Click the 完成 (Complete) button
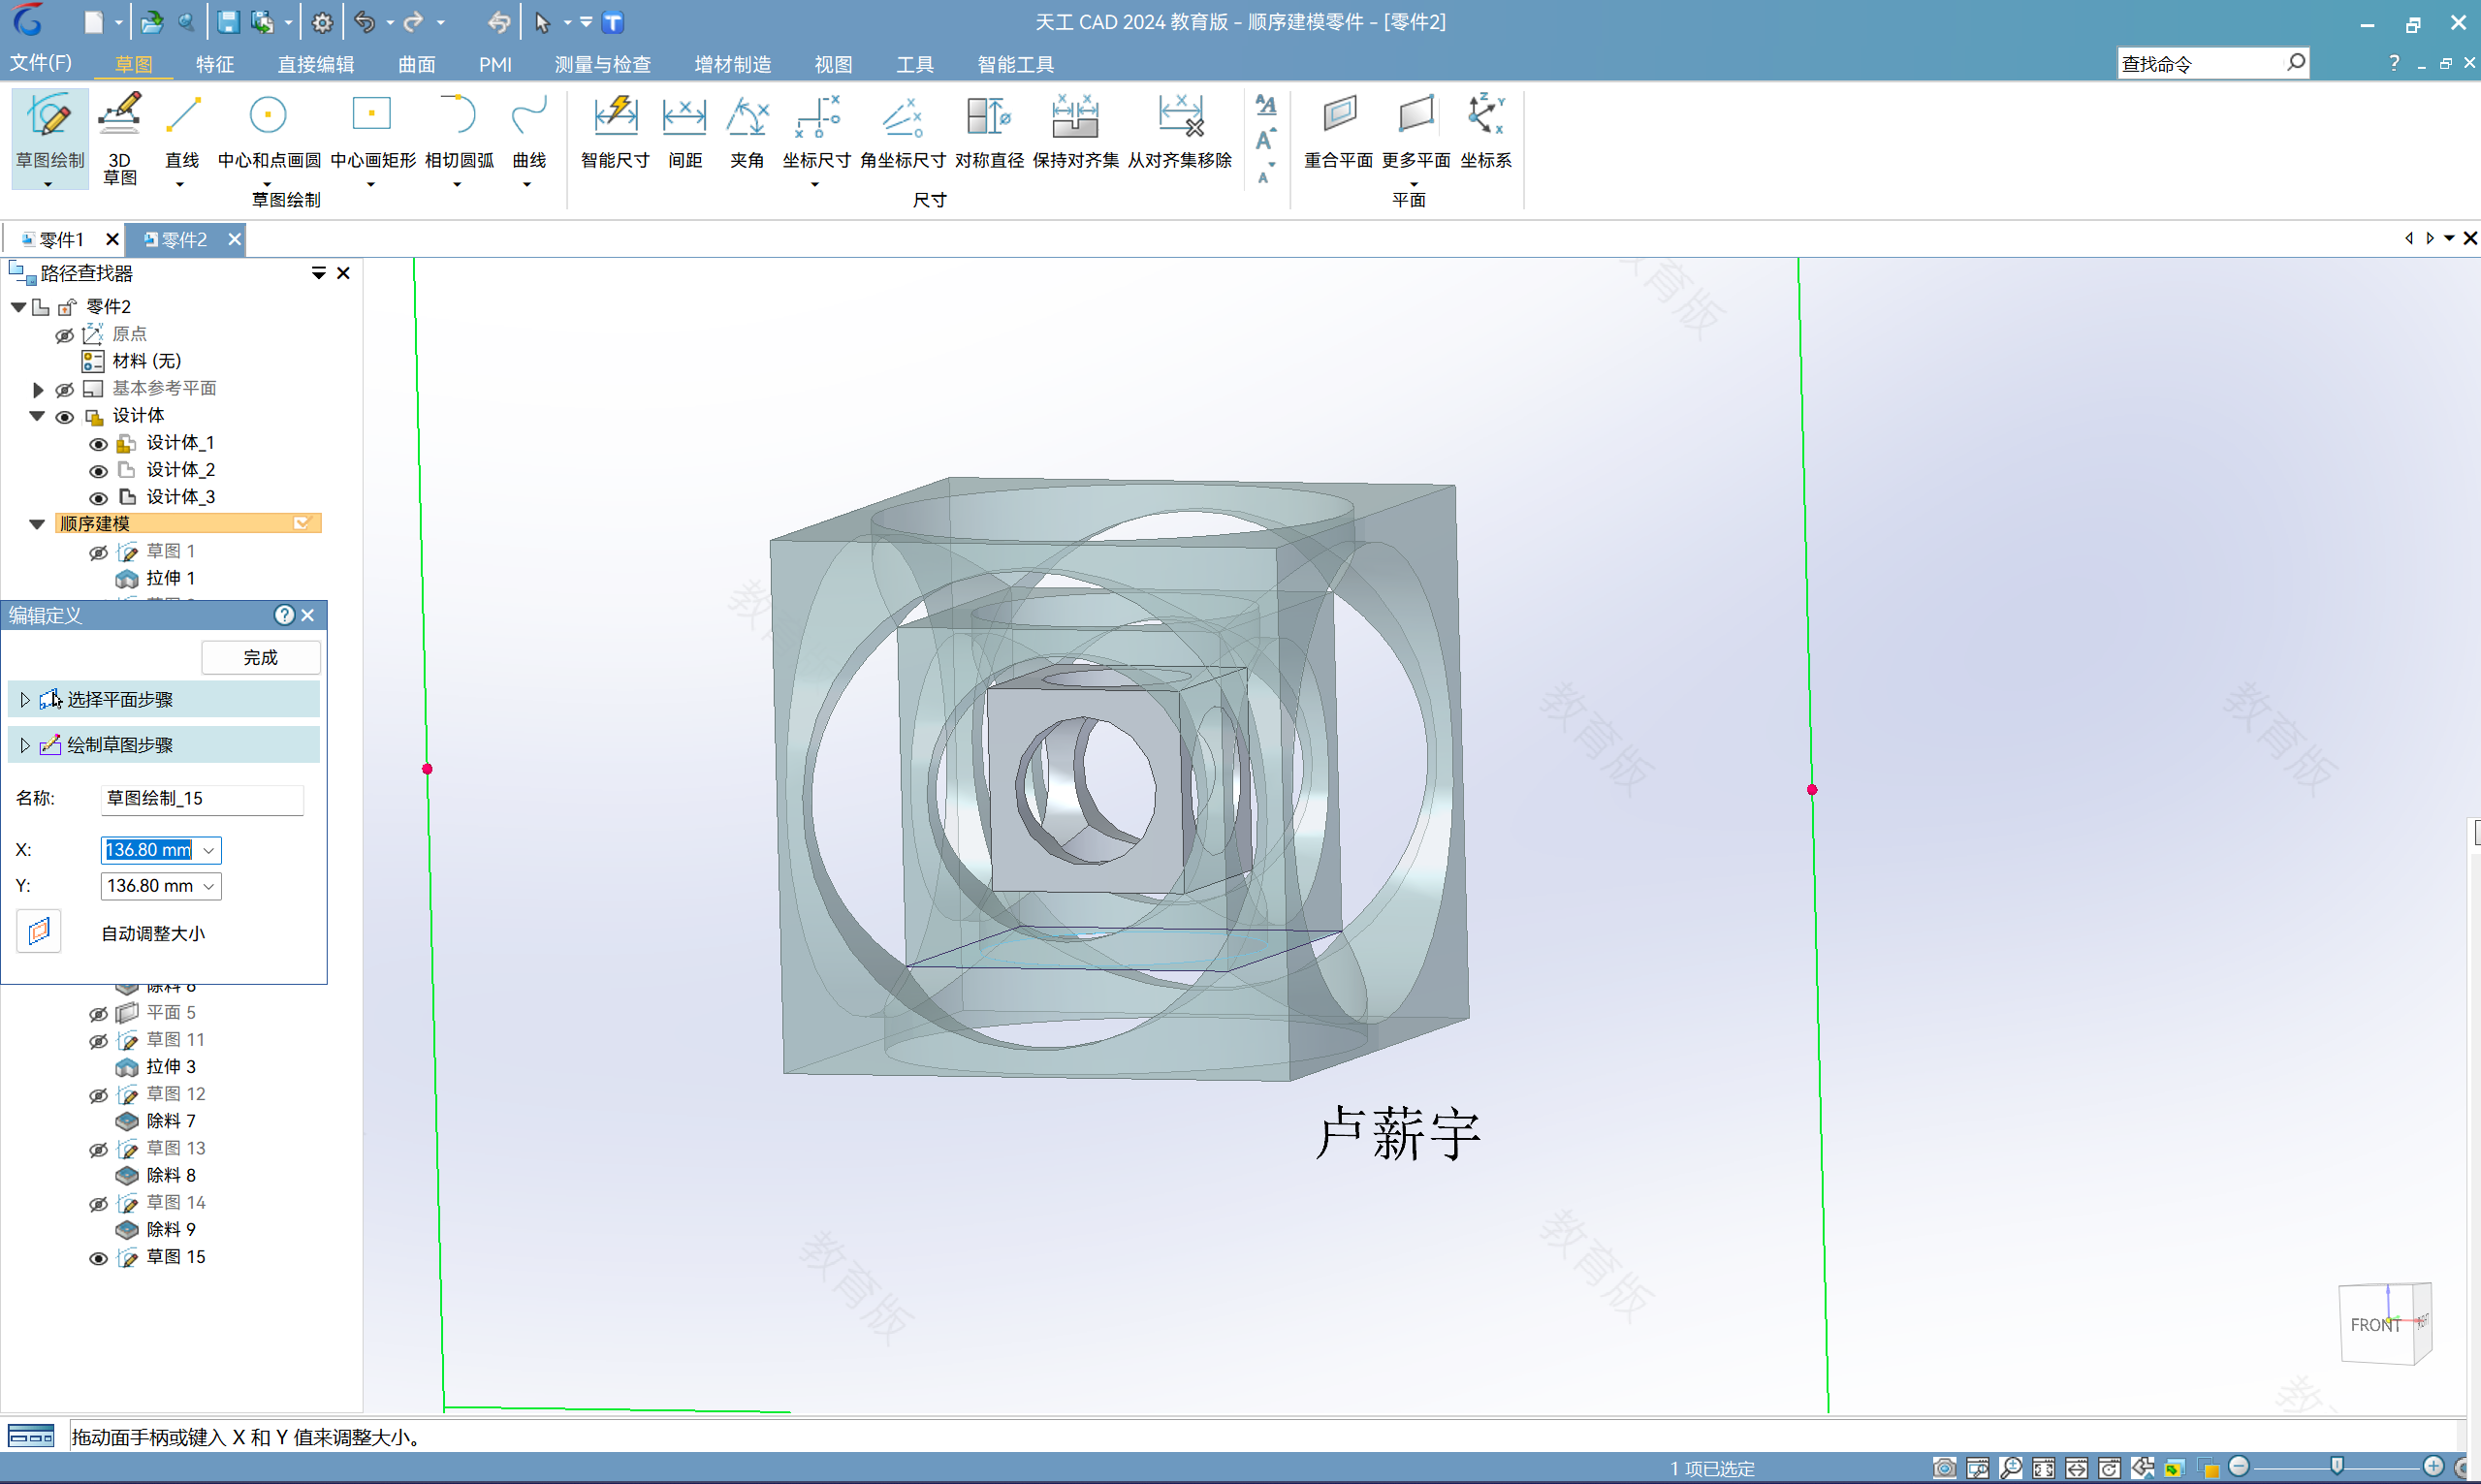This screenshot has width=2481, height=1484. (262, 655)
